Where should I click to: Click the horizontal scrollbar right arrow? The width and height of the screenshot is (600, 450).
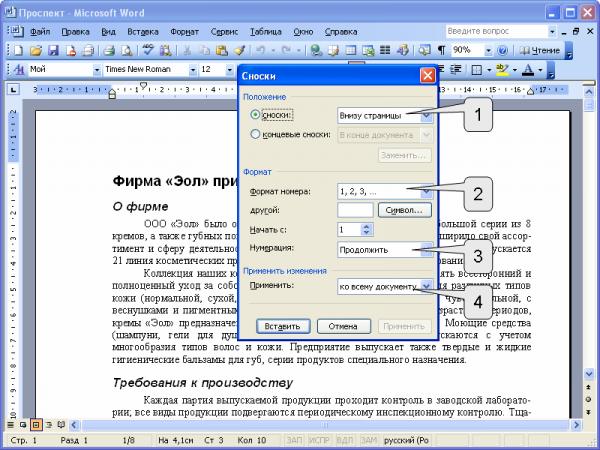(576, 425)
